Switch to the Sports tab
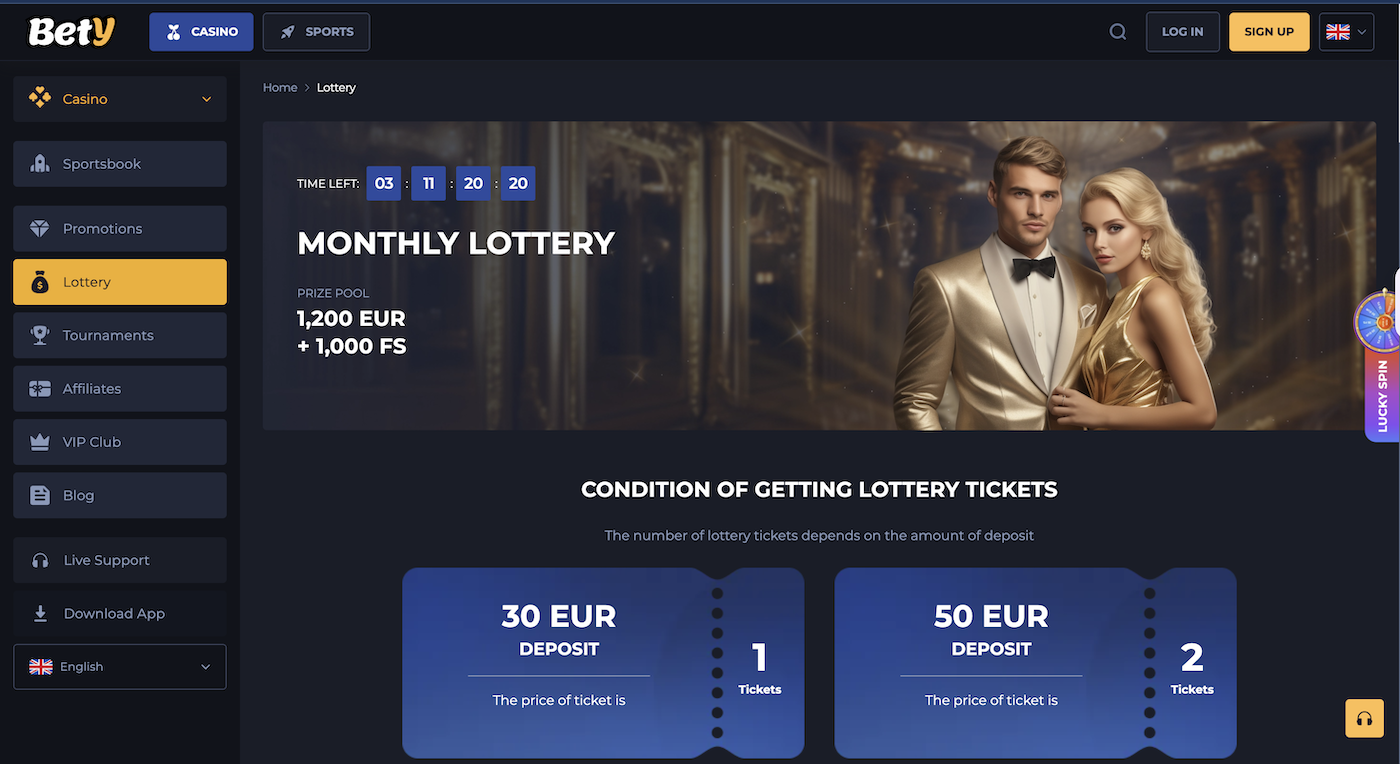Viewport: 1400px width, 764px height. 316,32
